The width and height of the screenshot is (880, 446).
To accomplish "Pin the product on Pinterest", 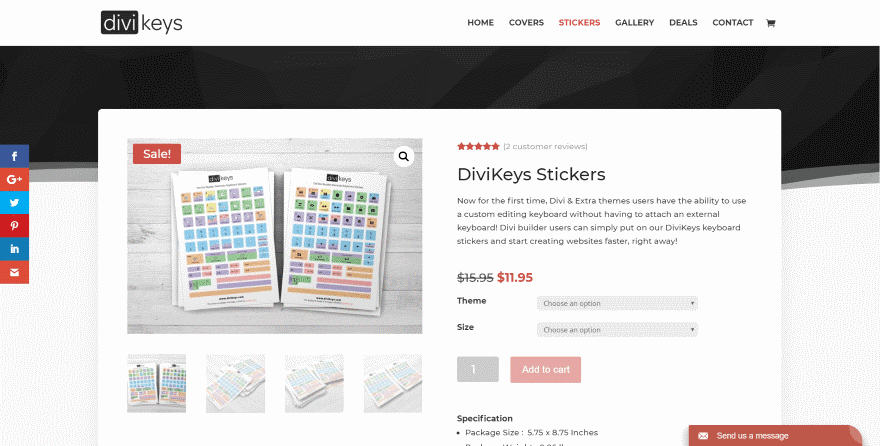I will click(14, 226).
